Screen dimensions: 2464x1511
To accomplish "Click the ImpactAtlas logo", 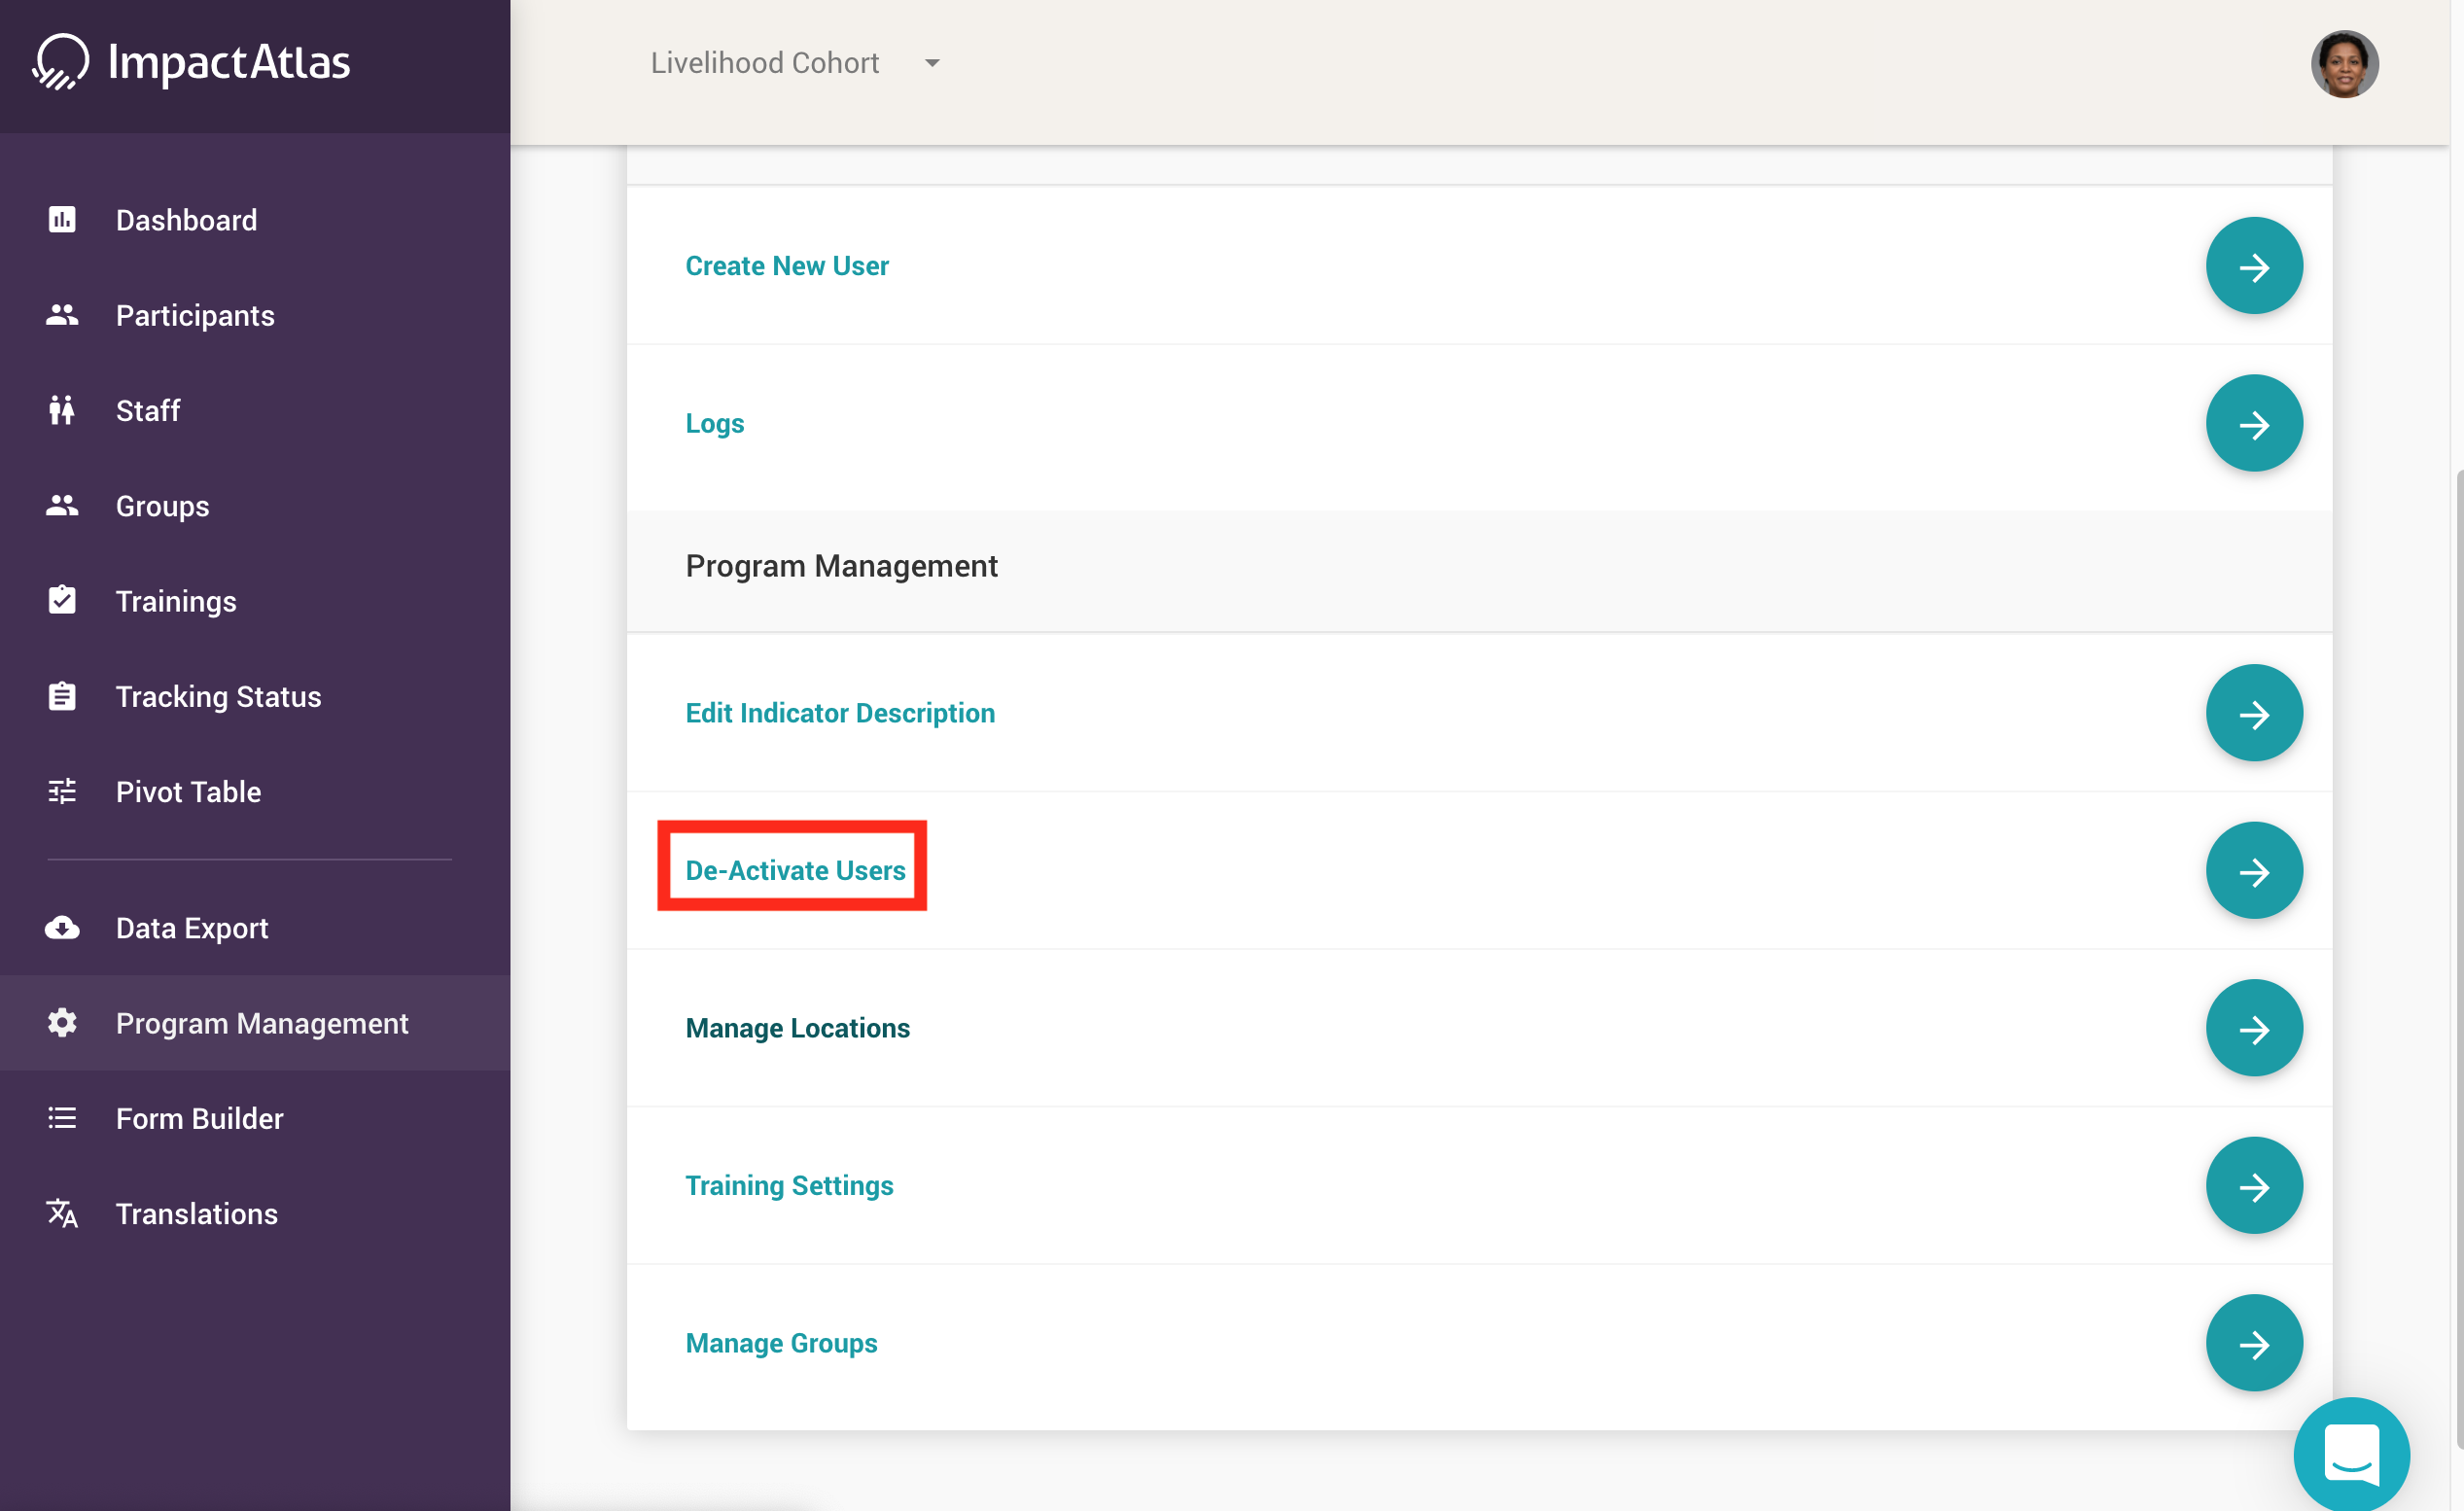I will (x=191, y=62).
